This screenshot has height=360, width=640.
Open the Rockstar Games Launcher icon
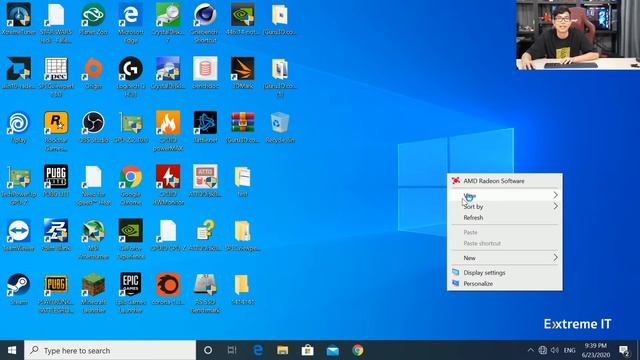56,131
